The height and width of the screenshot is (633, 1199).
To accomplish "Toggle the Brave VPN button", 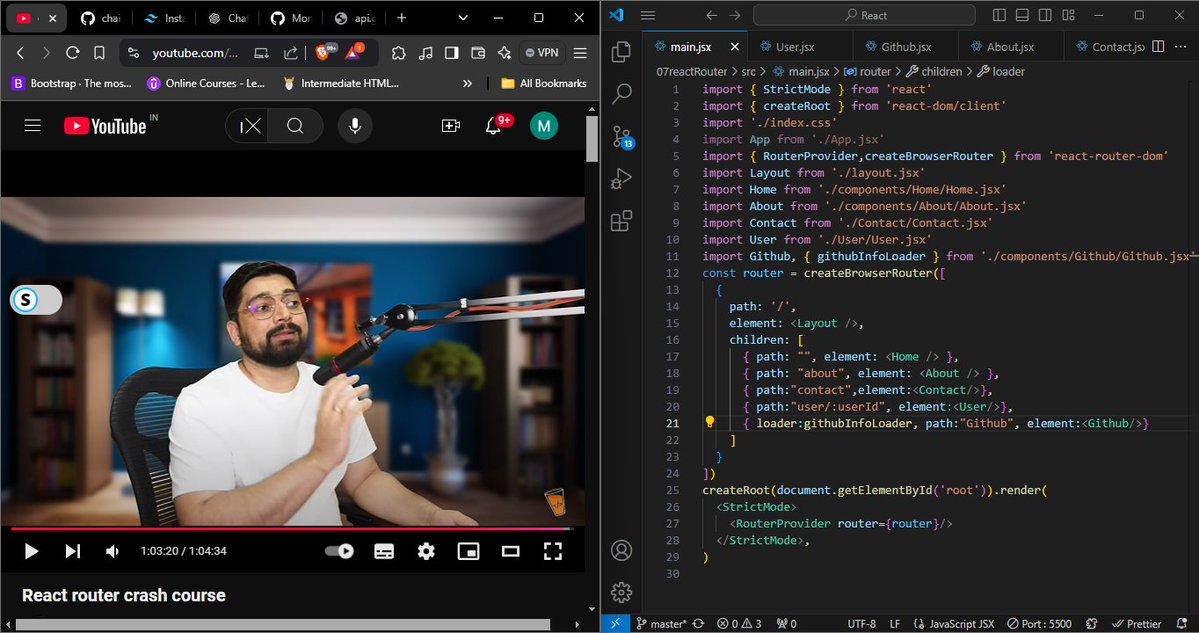I will [x=542, y=53].
